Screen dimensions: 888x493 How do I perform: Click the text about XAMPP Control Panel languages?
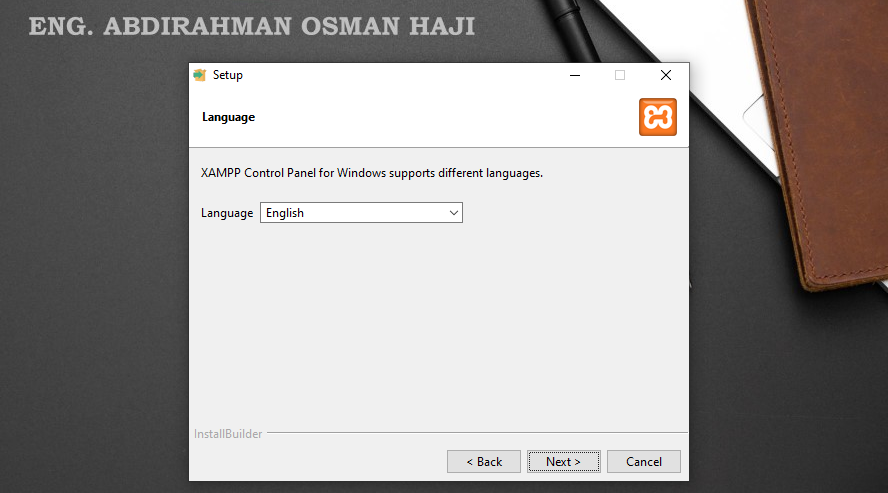(372, 173)
